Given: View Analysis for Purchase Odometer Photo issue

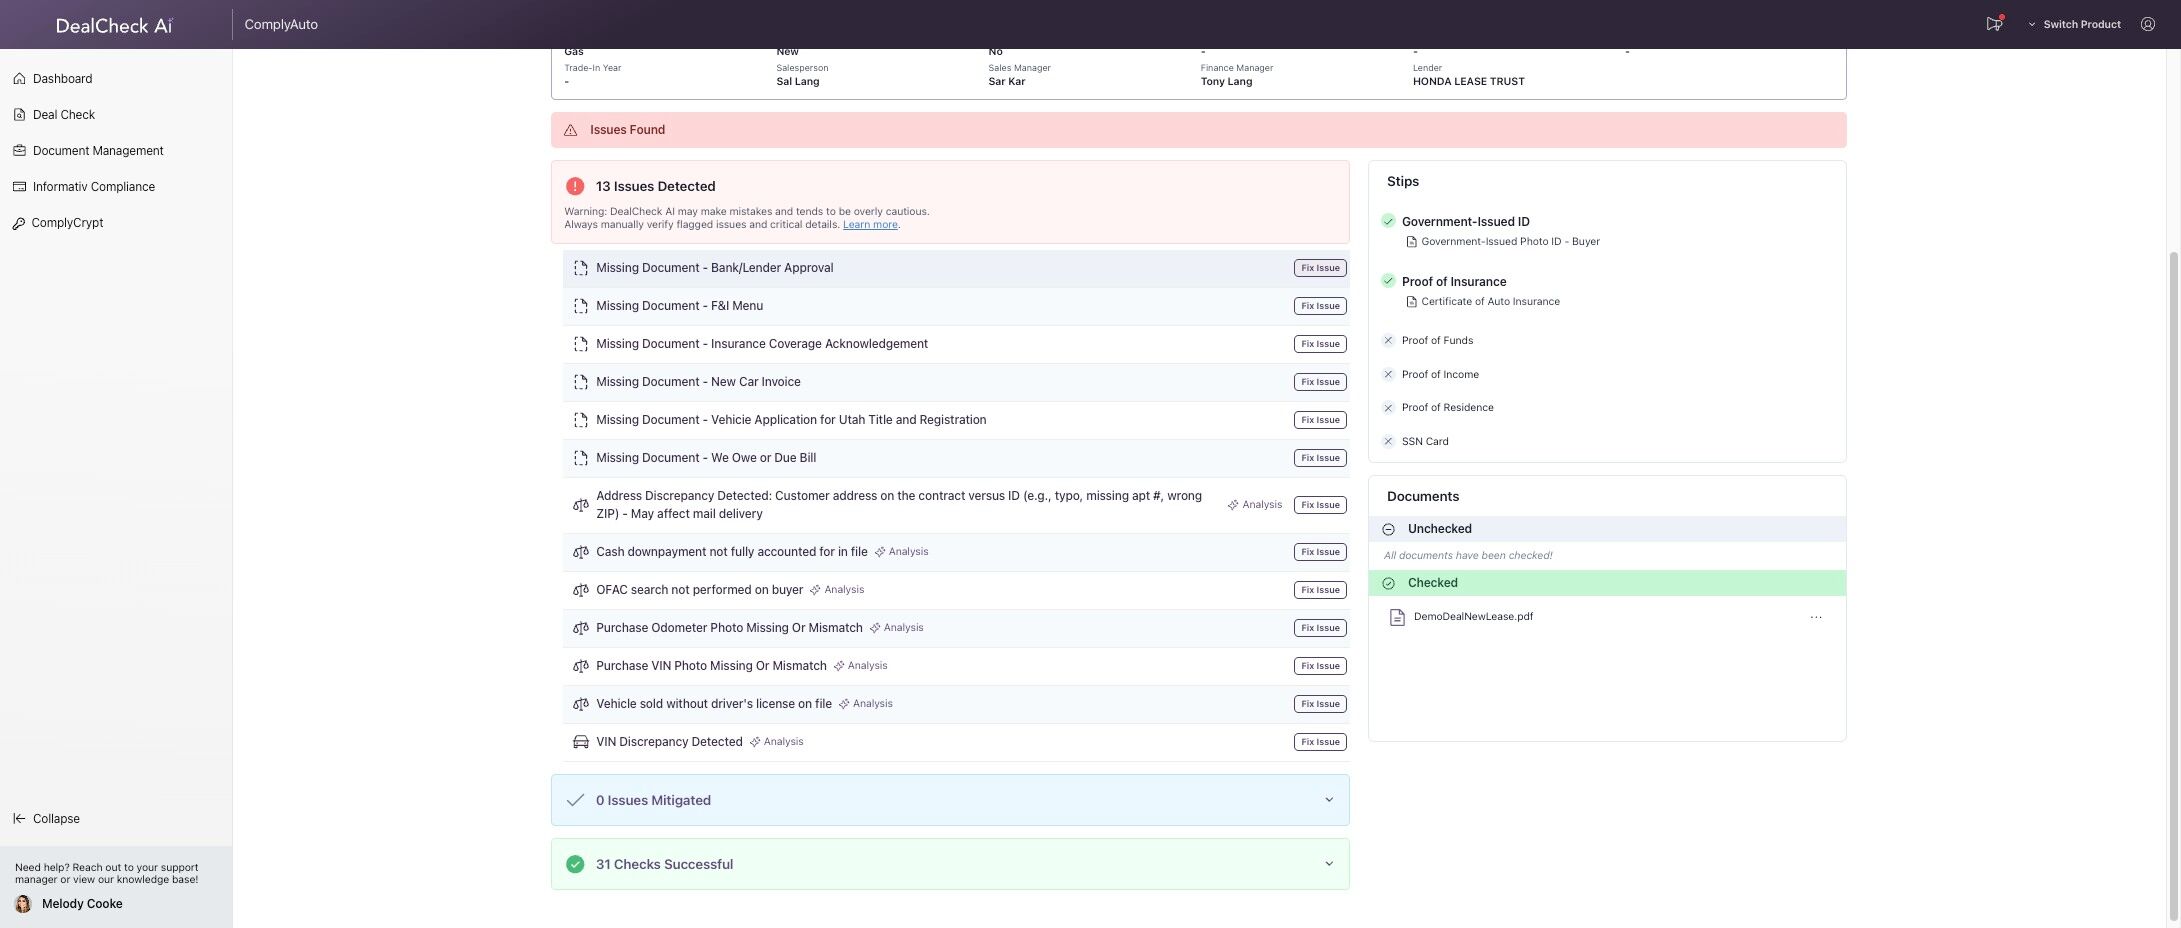Looking at the screenshot, I should (x=897, y=628).
